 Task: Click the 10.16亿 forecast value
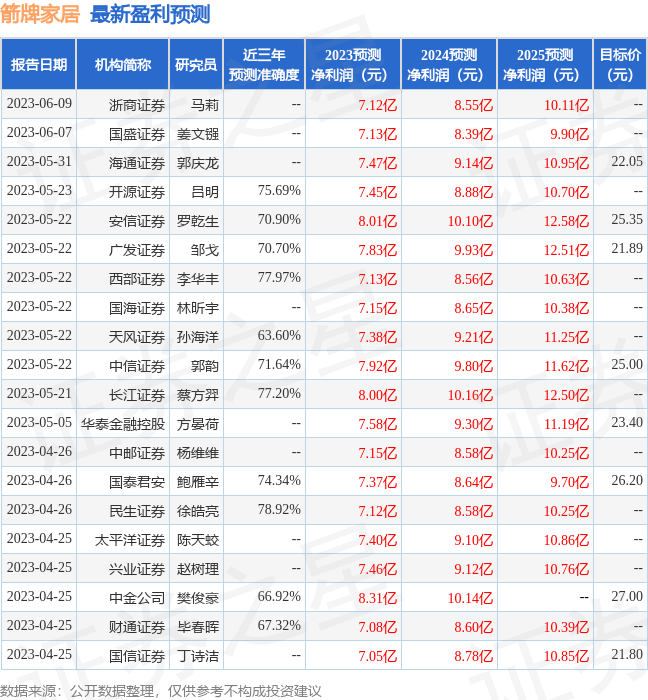(x=470, y=396)
